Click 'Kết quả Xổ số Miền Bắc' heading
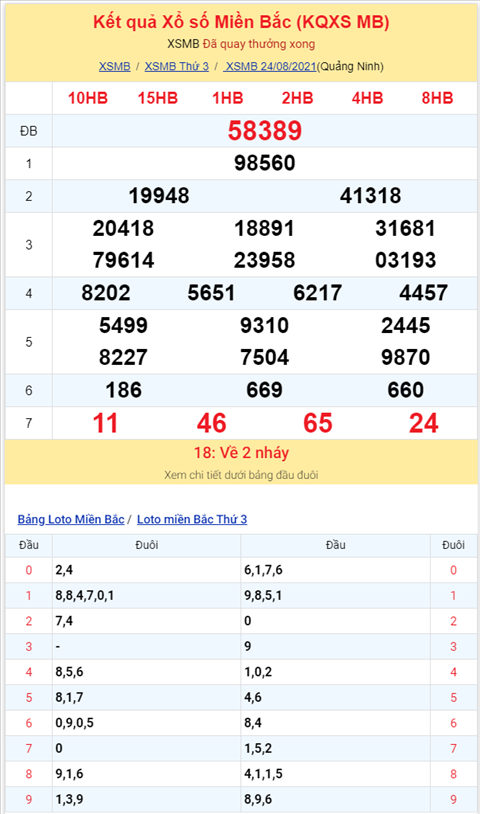The width and height of the screenshot is (480, 814). tap(241, 22)
